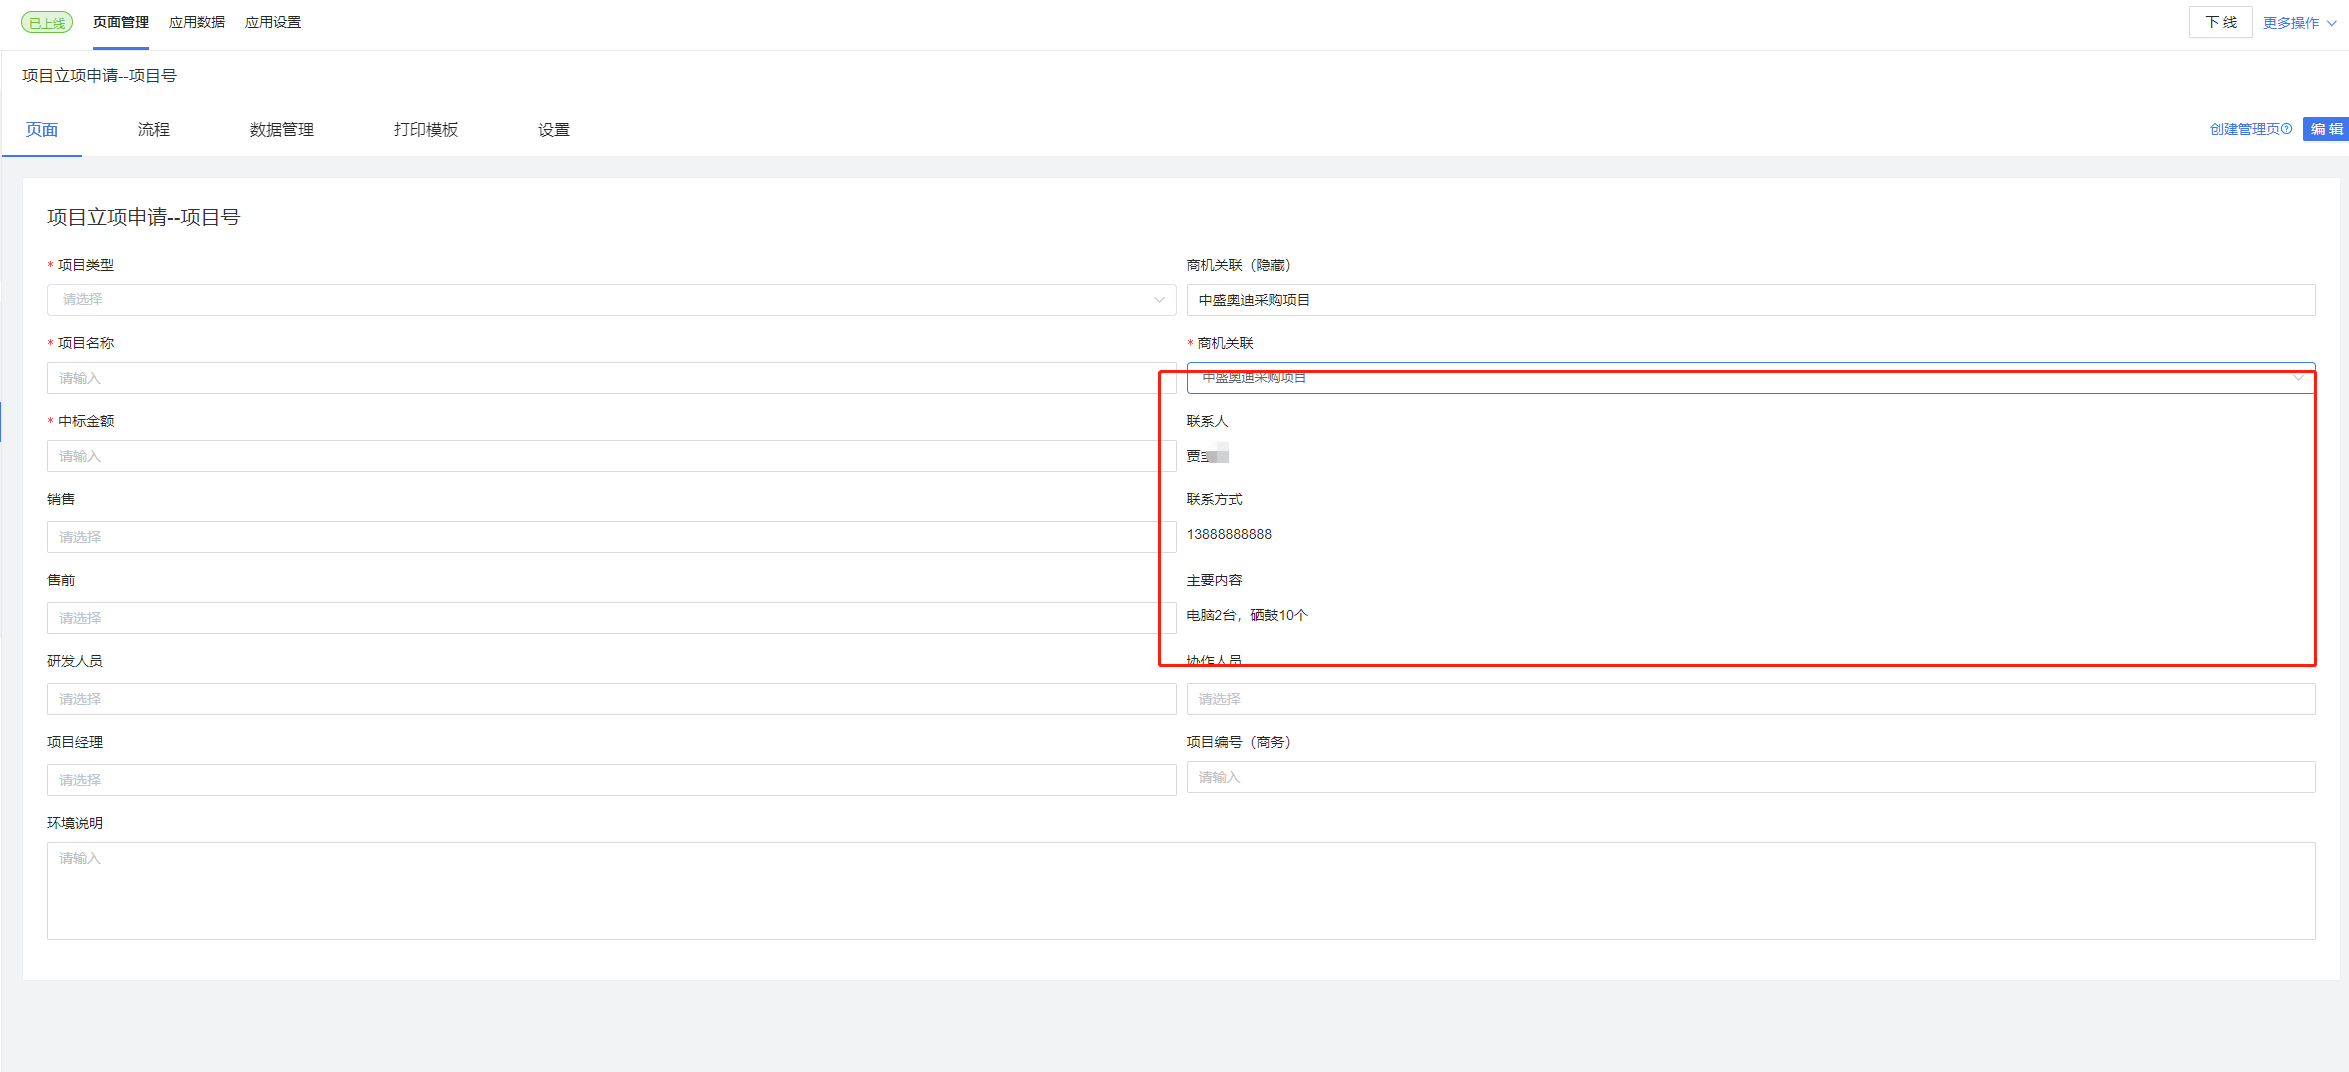Viewport: 2349px width, 1072px height.
Task: Click the 商机关联(隐藏) input field
Action: [1751, 300]
